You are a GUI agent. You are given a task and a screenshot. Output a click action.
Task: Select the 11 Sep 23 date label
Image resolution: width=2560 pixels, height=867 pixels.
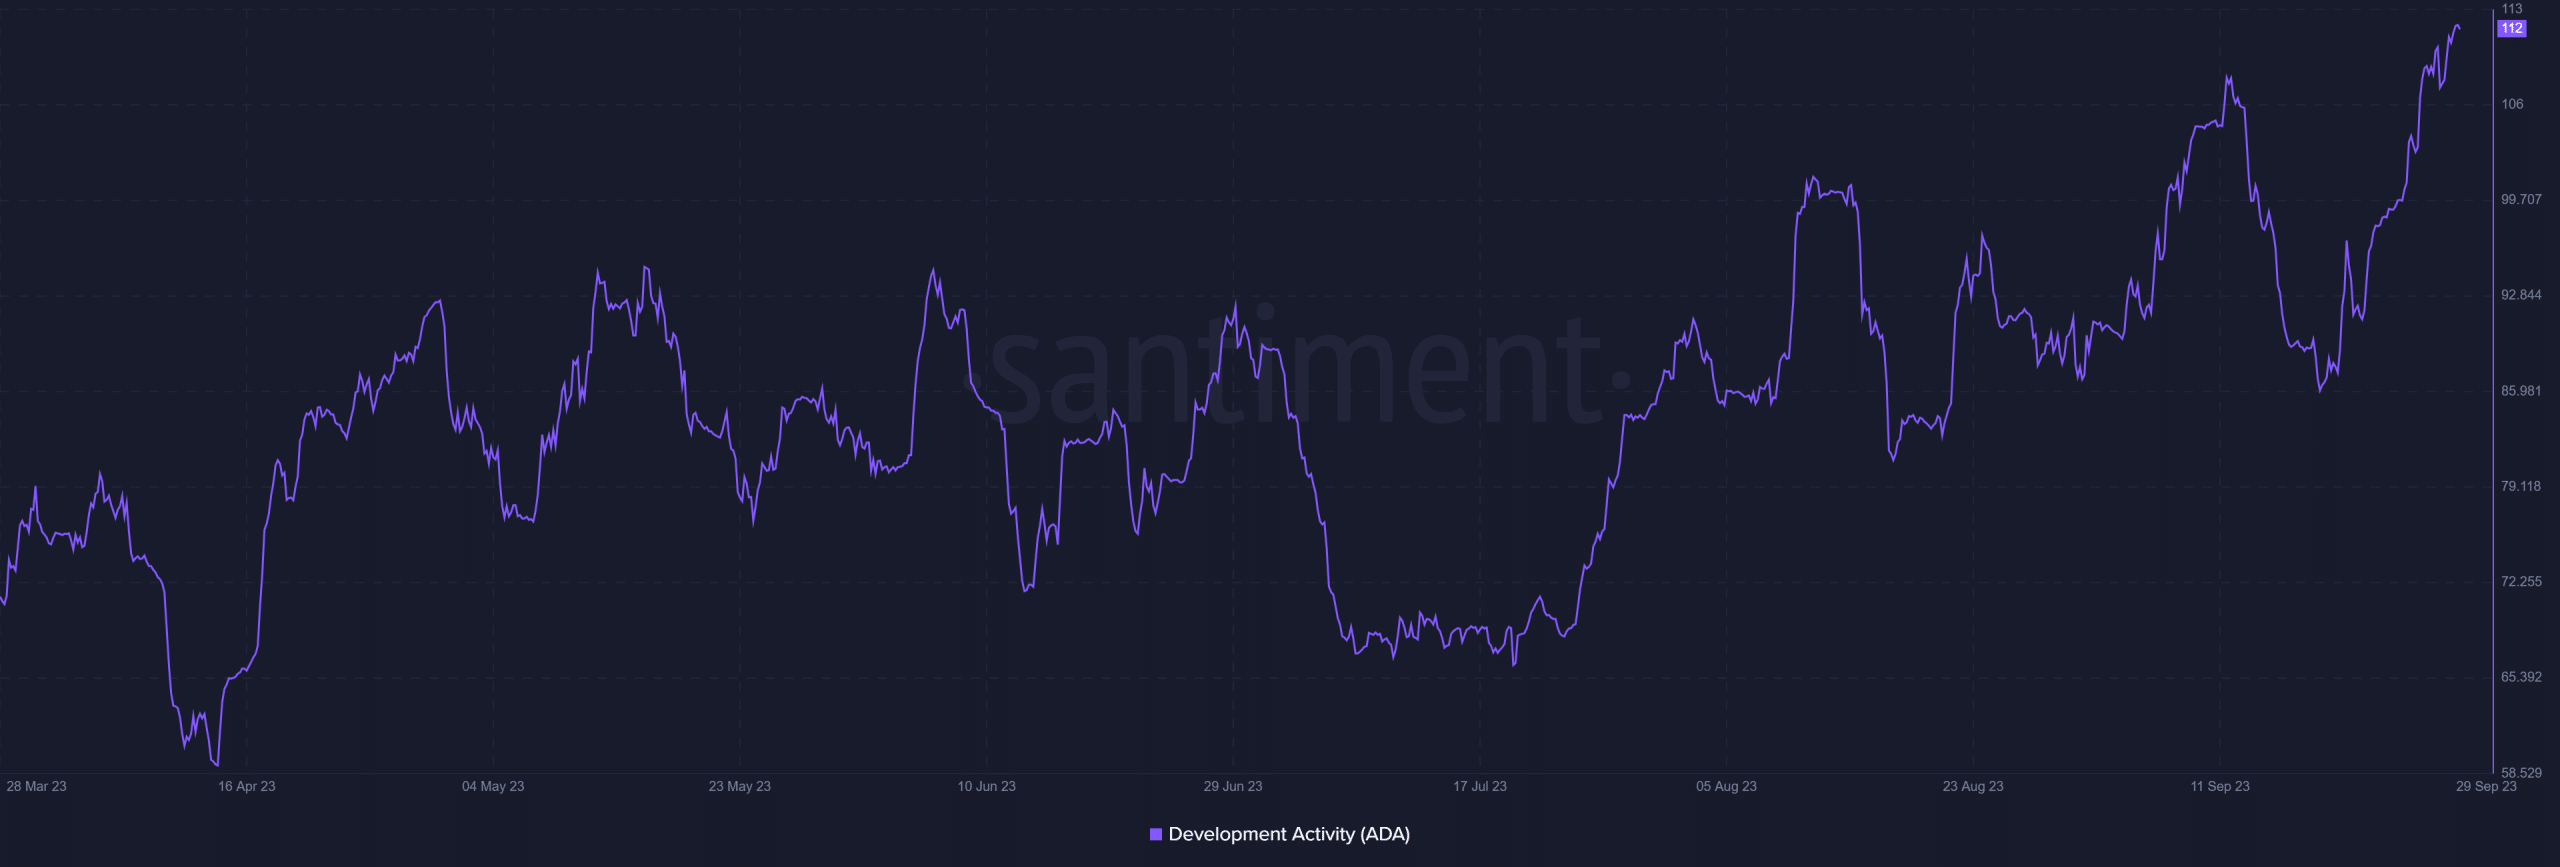click(x=2220, y=786)
